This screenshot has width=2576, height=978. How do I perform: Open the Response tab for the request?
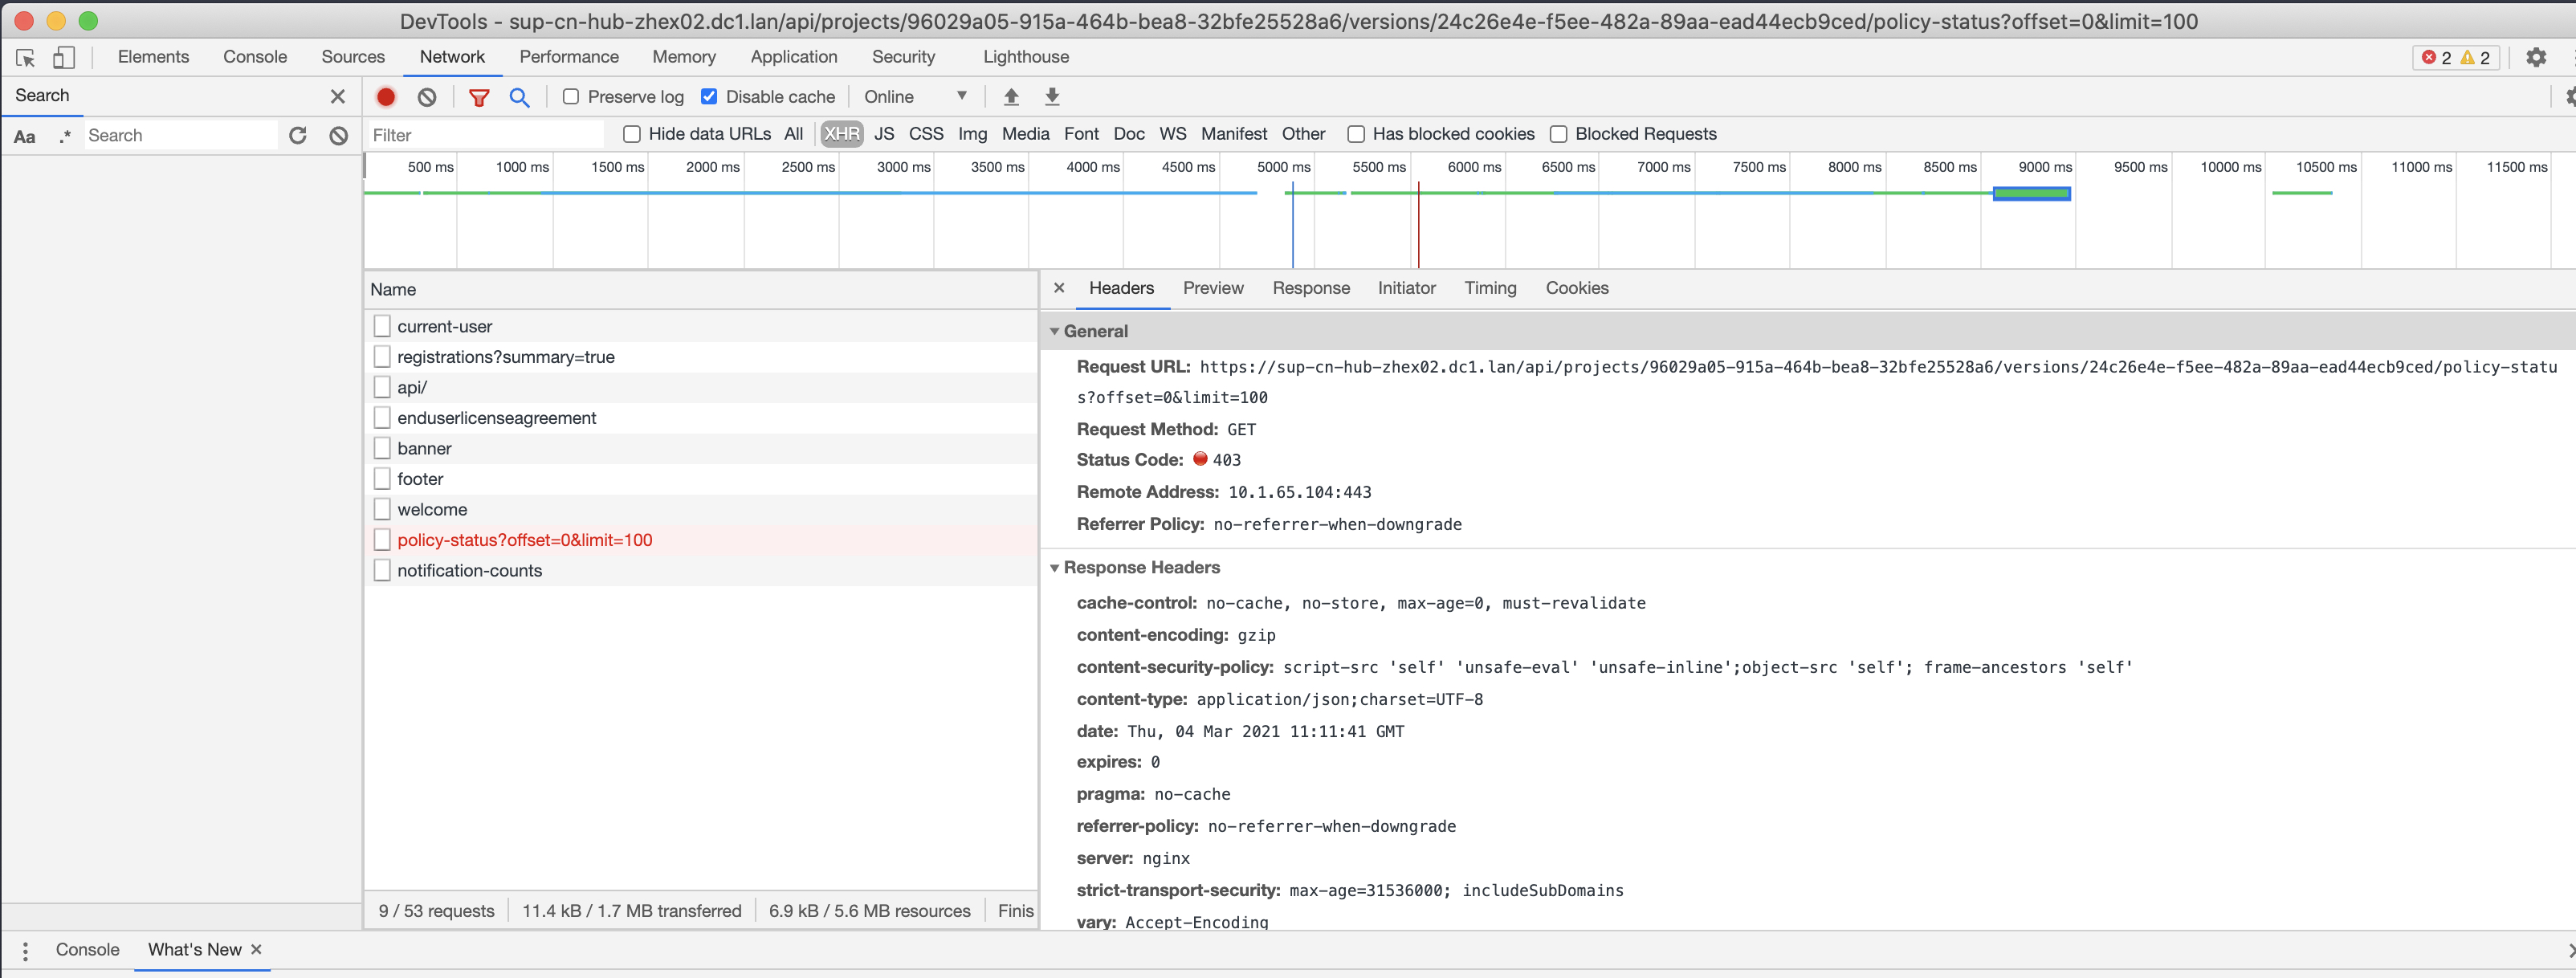(x=1310, y=288)
